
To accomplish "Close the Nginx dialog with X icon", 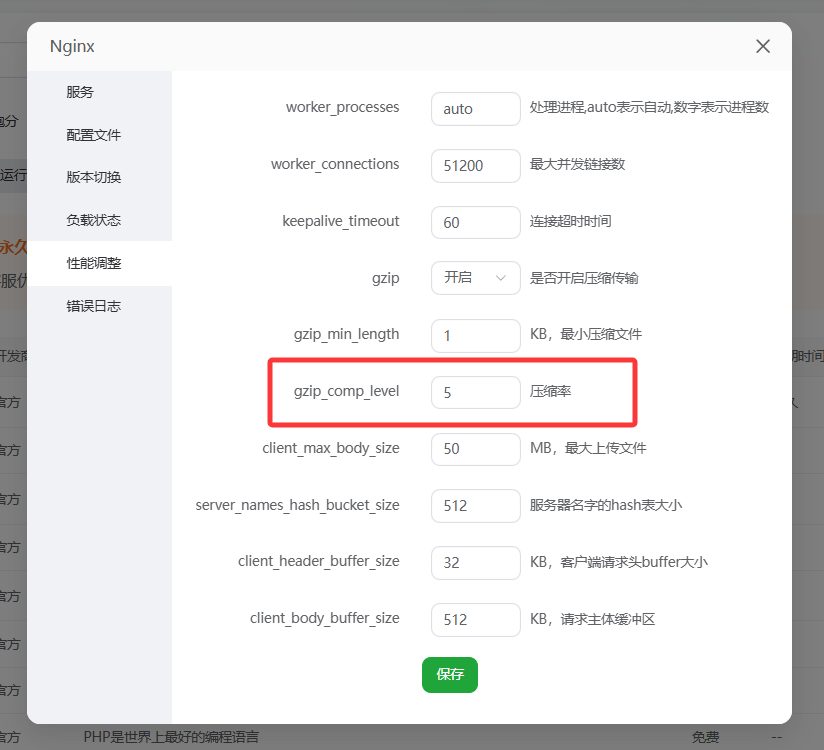I will click(763, 47).
